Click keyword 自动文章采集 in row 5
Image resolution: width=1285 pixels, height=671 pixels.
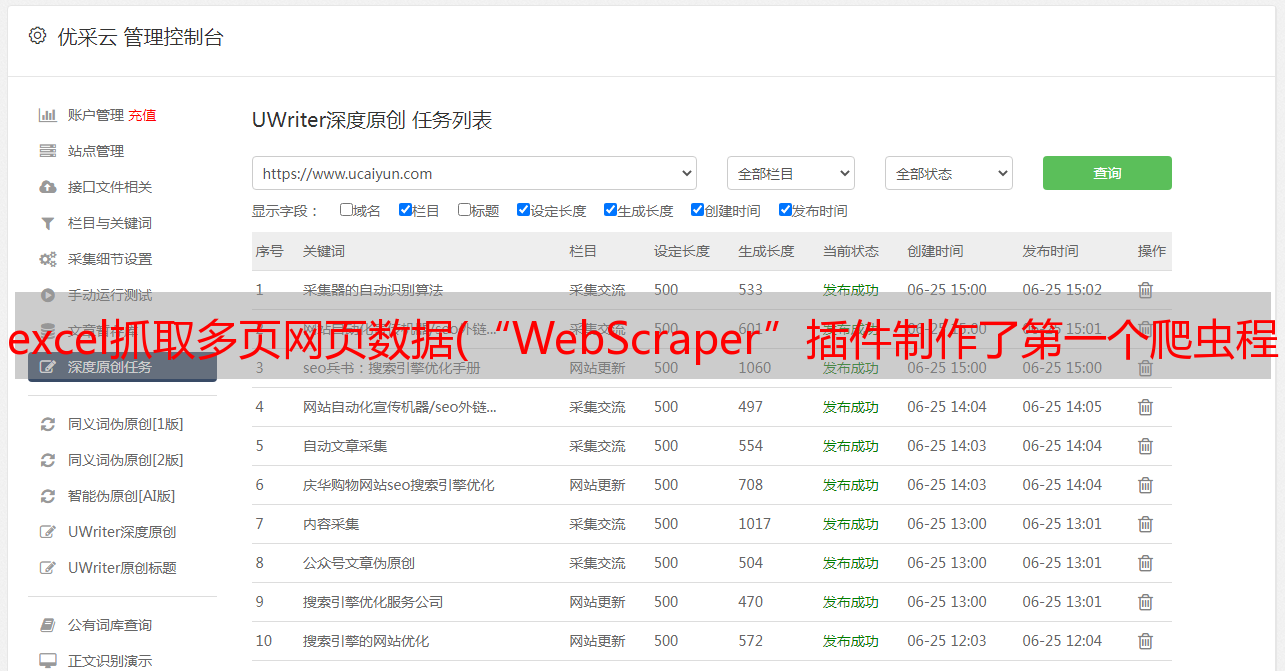tap(345, 446)
